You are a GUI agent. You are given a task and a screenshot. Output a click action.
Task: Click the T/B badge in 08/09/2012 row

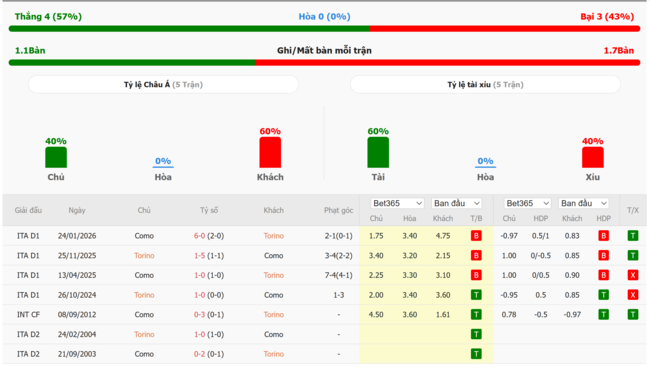(476, 315)
